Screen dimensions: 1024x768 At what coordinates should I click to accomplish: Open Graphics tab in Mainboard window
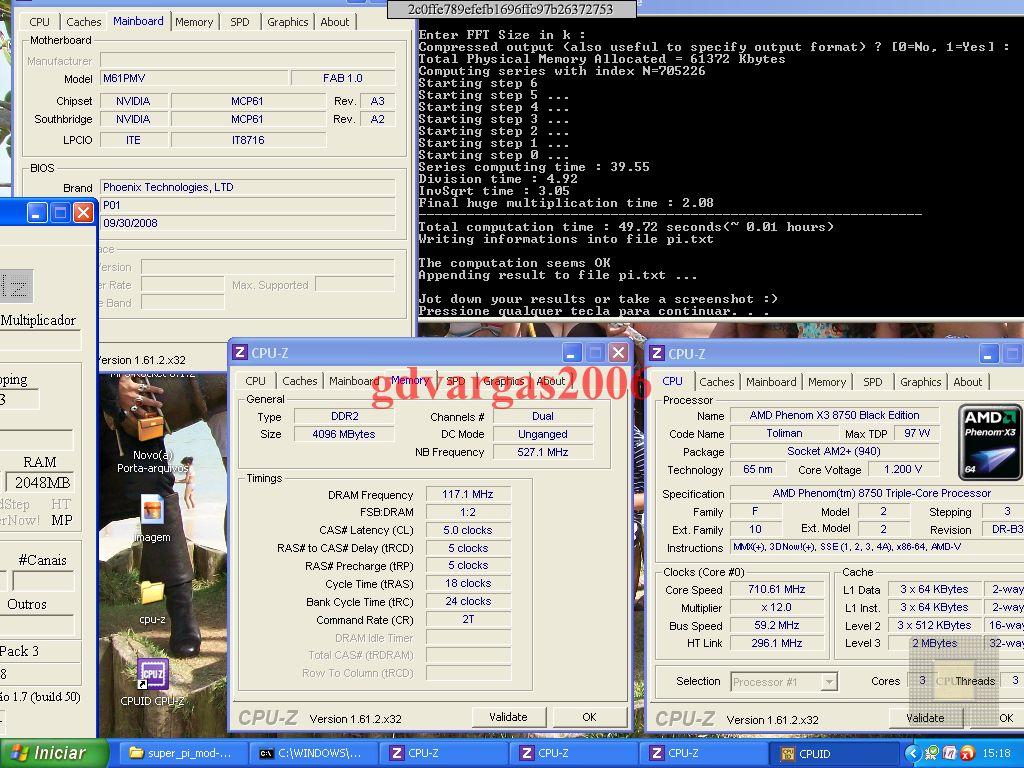(x=287, y=22)
